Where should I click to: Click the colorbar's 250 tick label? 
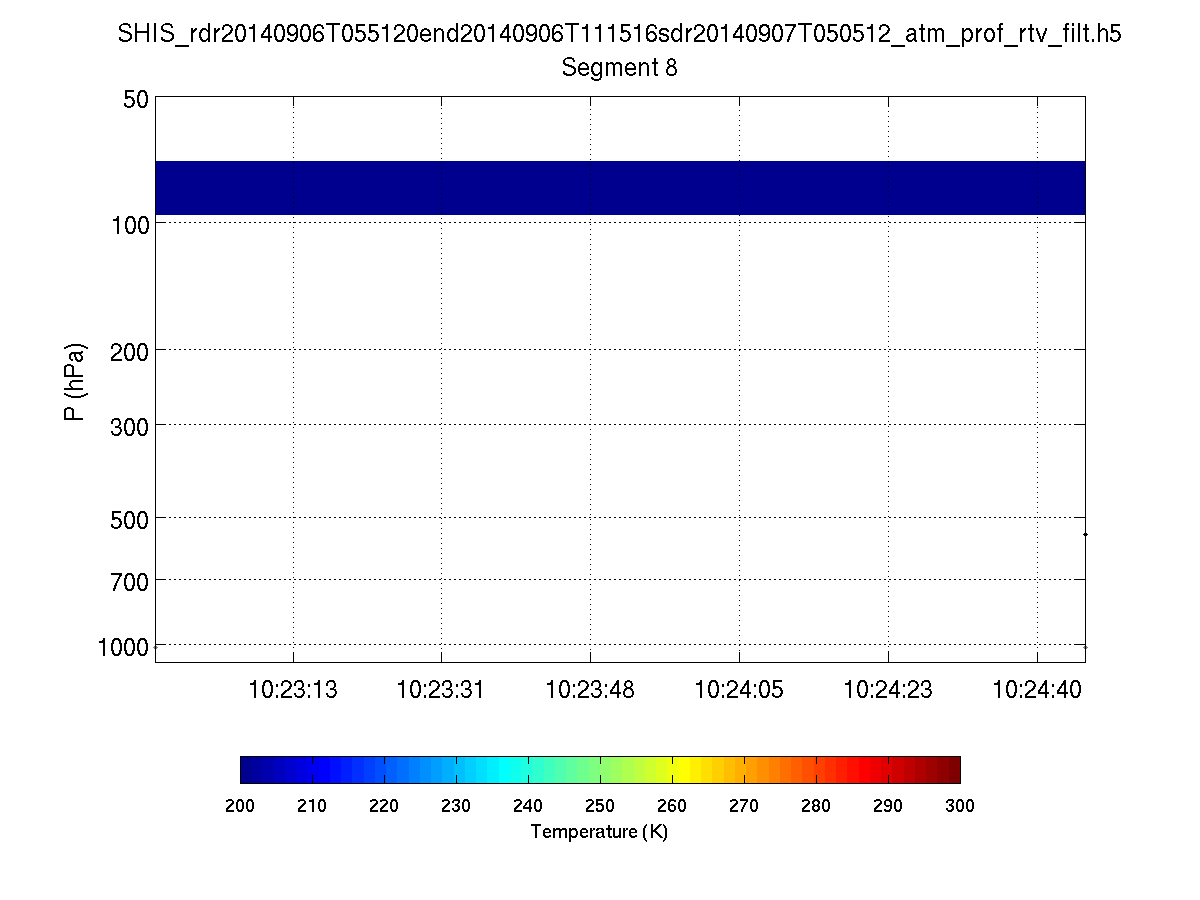point(600,806)
